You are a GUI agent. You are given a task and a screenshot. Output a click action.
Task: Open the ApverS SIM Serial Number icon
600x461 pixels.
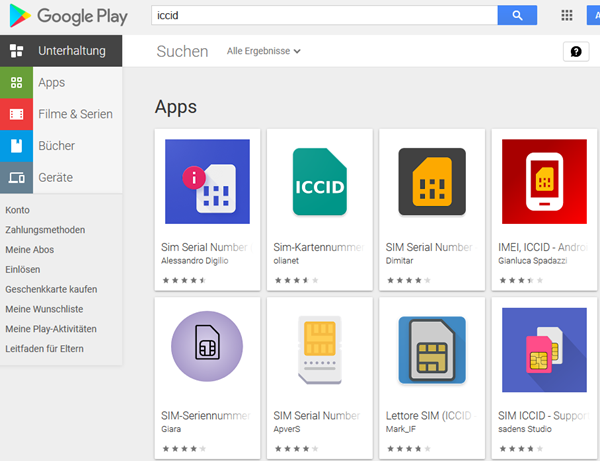pyautogui.click(x=320, y=350)
